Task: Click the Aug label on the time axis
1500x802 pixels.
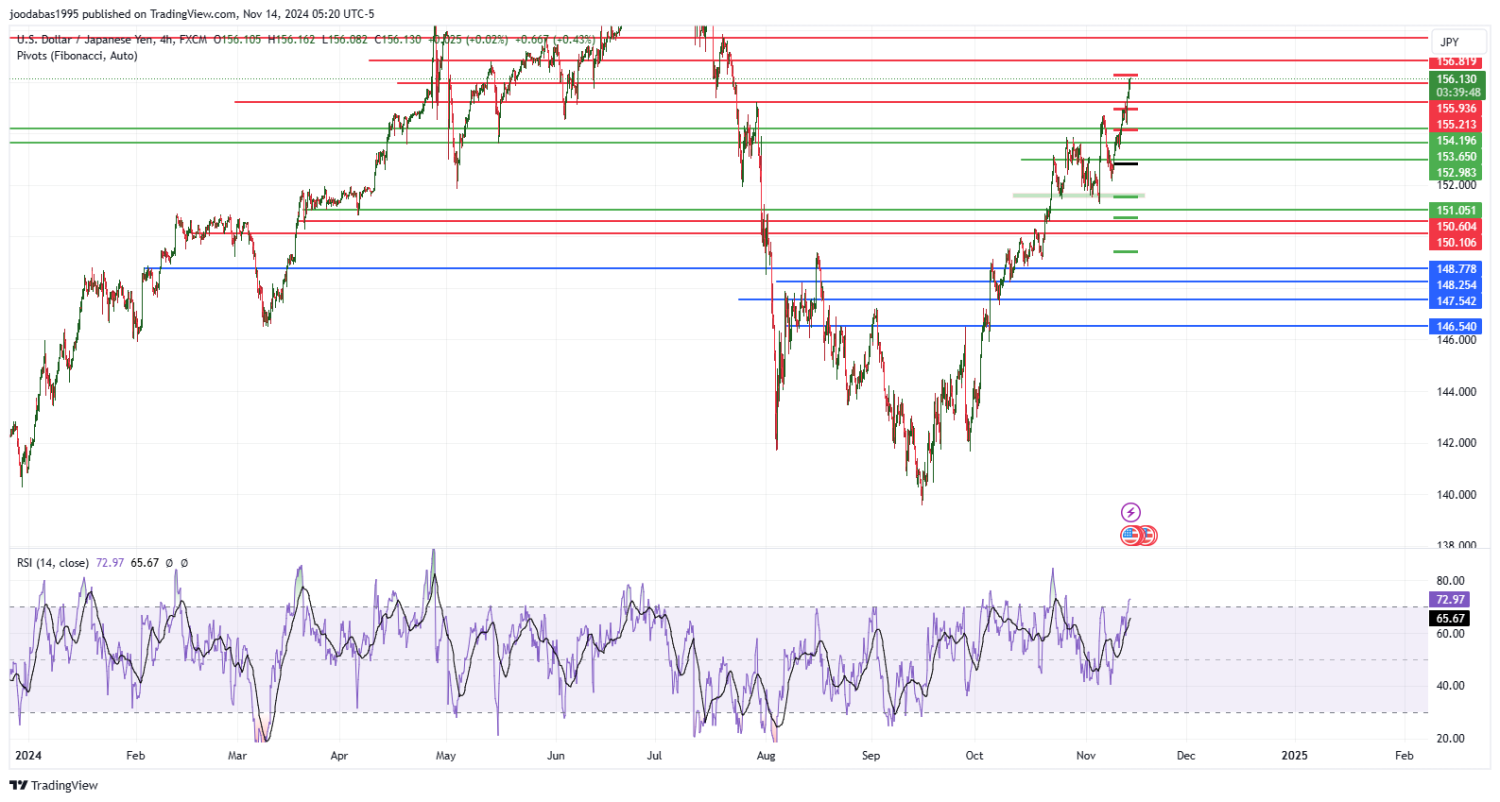Action: pos(767,756)
